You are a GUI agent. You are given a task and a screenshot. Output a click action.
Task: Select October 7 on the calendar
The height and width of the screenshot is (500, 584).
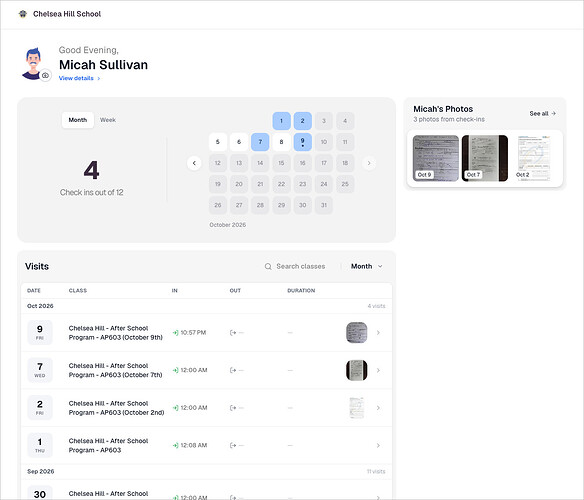(x=260, y=142)
